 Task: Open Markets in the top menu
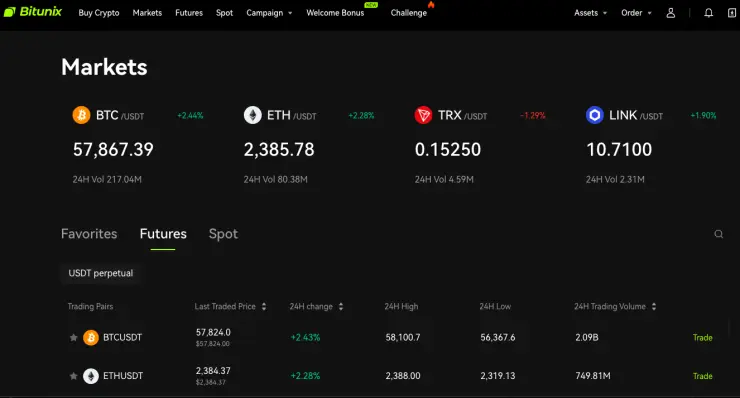147,13
